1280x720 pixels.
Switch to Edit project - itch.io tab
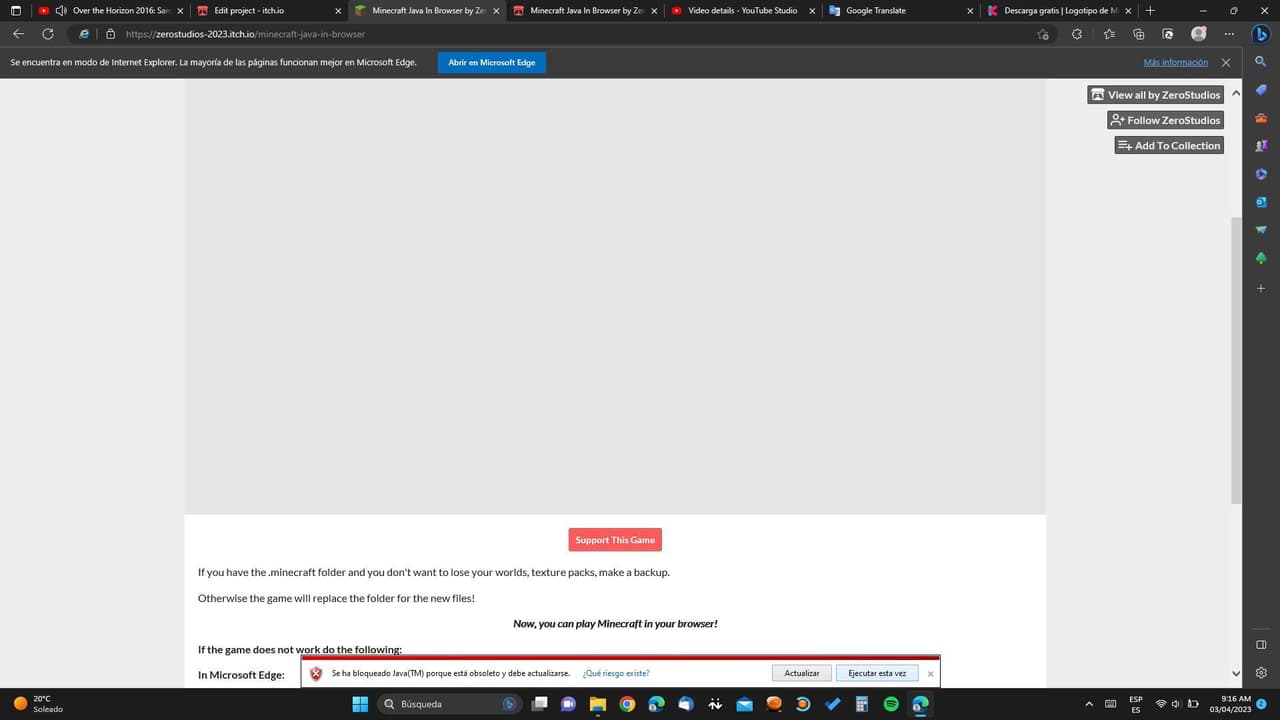267,10
